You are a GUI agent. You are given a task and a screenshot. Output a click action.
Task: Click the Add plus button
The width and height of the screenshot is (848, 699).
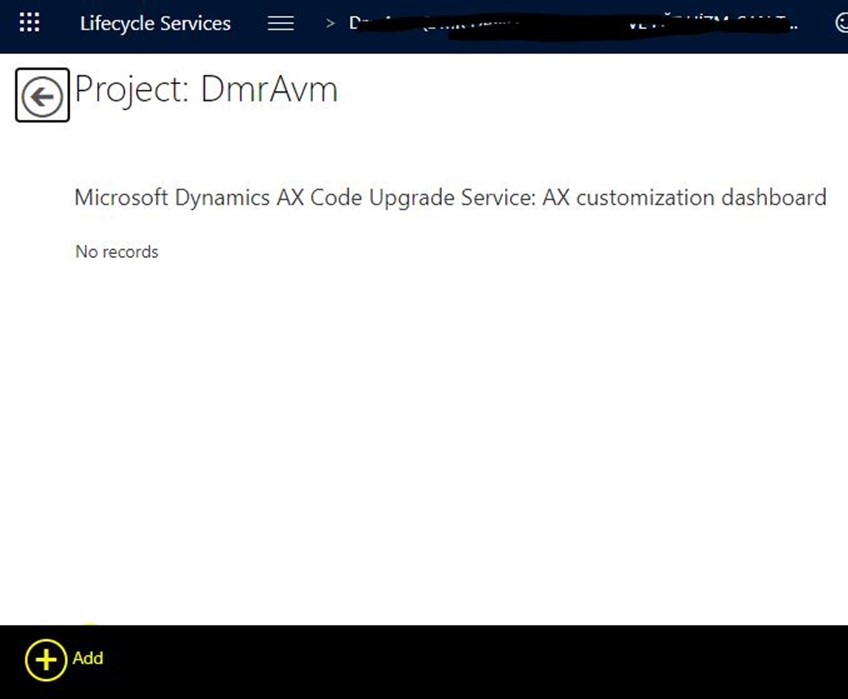(46, 660)
